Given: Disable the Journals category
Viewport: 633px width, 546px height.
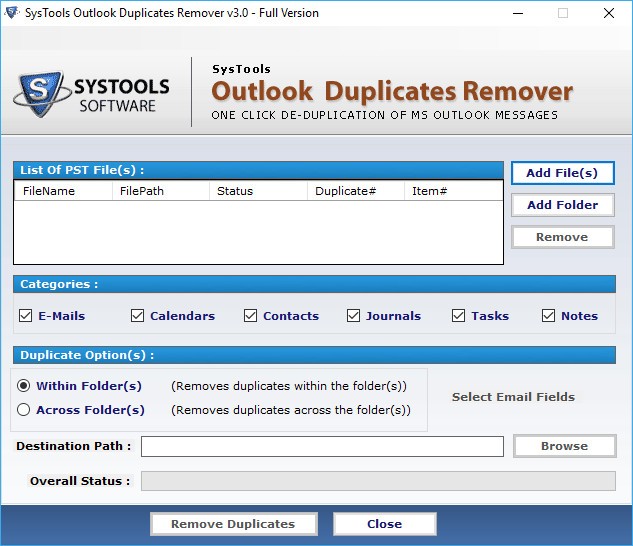Looking at the screenshot, I should [x=353, y=315].
